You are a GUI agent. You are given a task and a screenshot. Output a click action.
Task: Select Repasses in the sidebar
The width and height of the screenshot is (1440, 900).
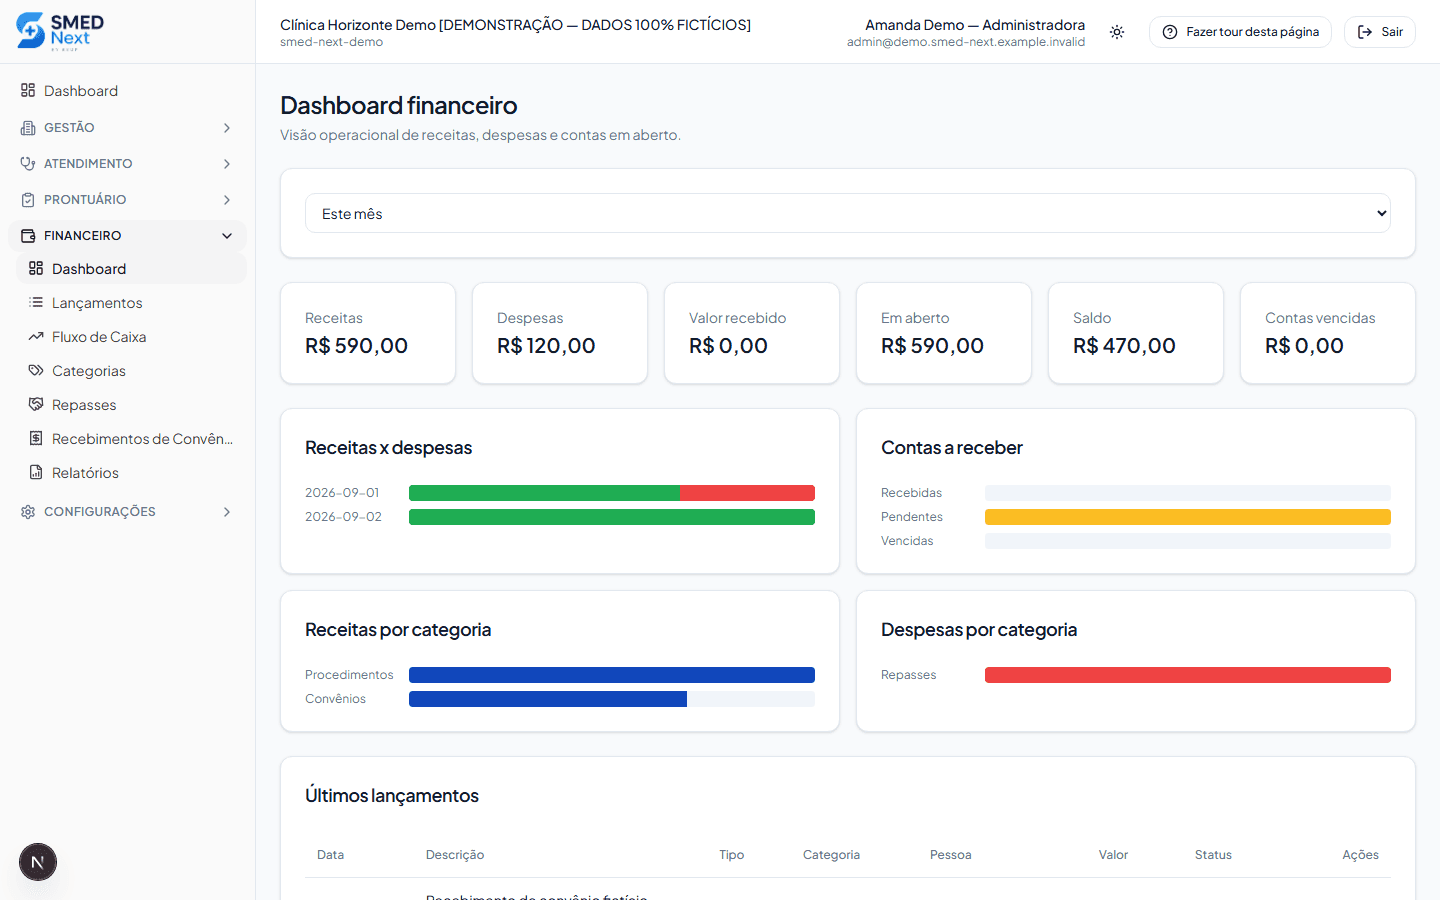point(132,405)
